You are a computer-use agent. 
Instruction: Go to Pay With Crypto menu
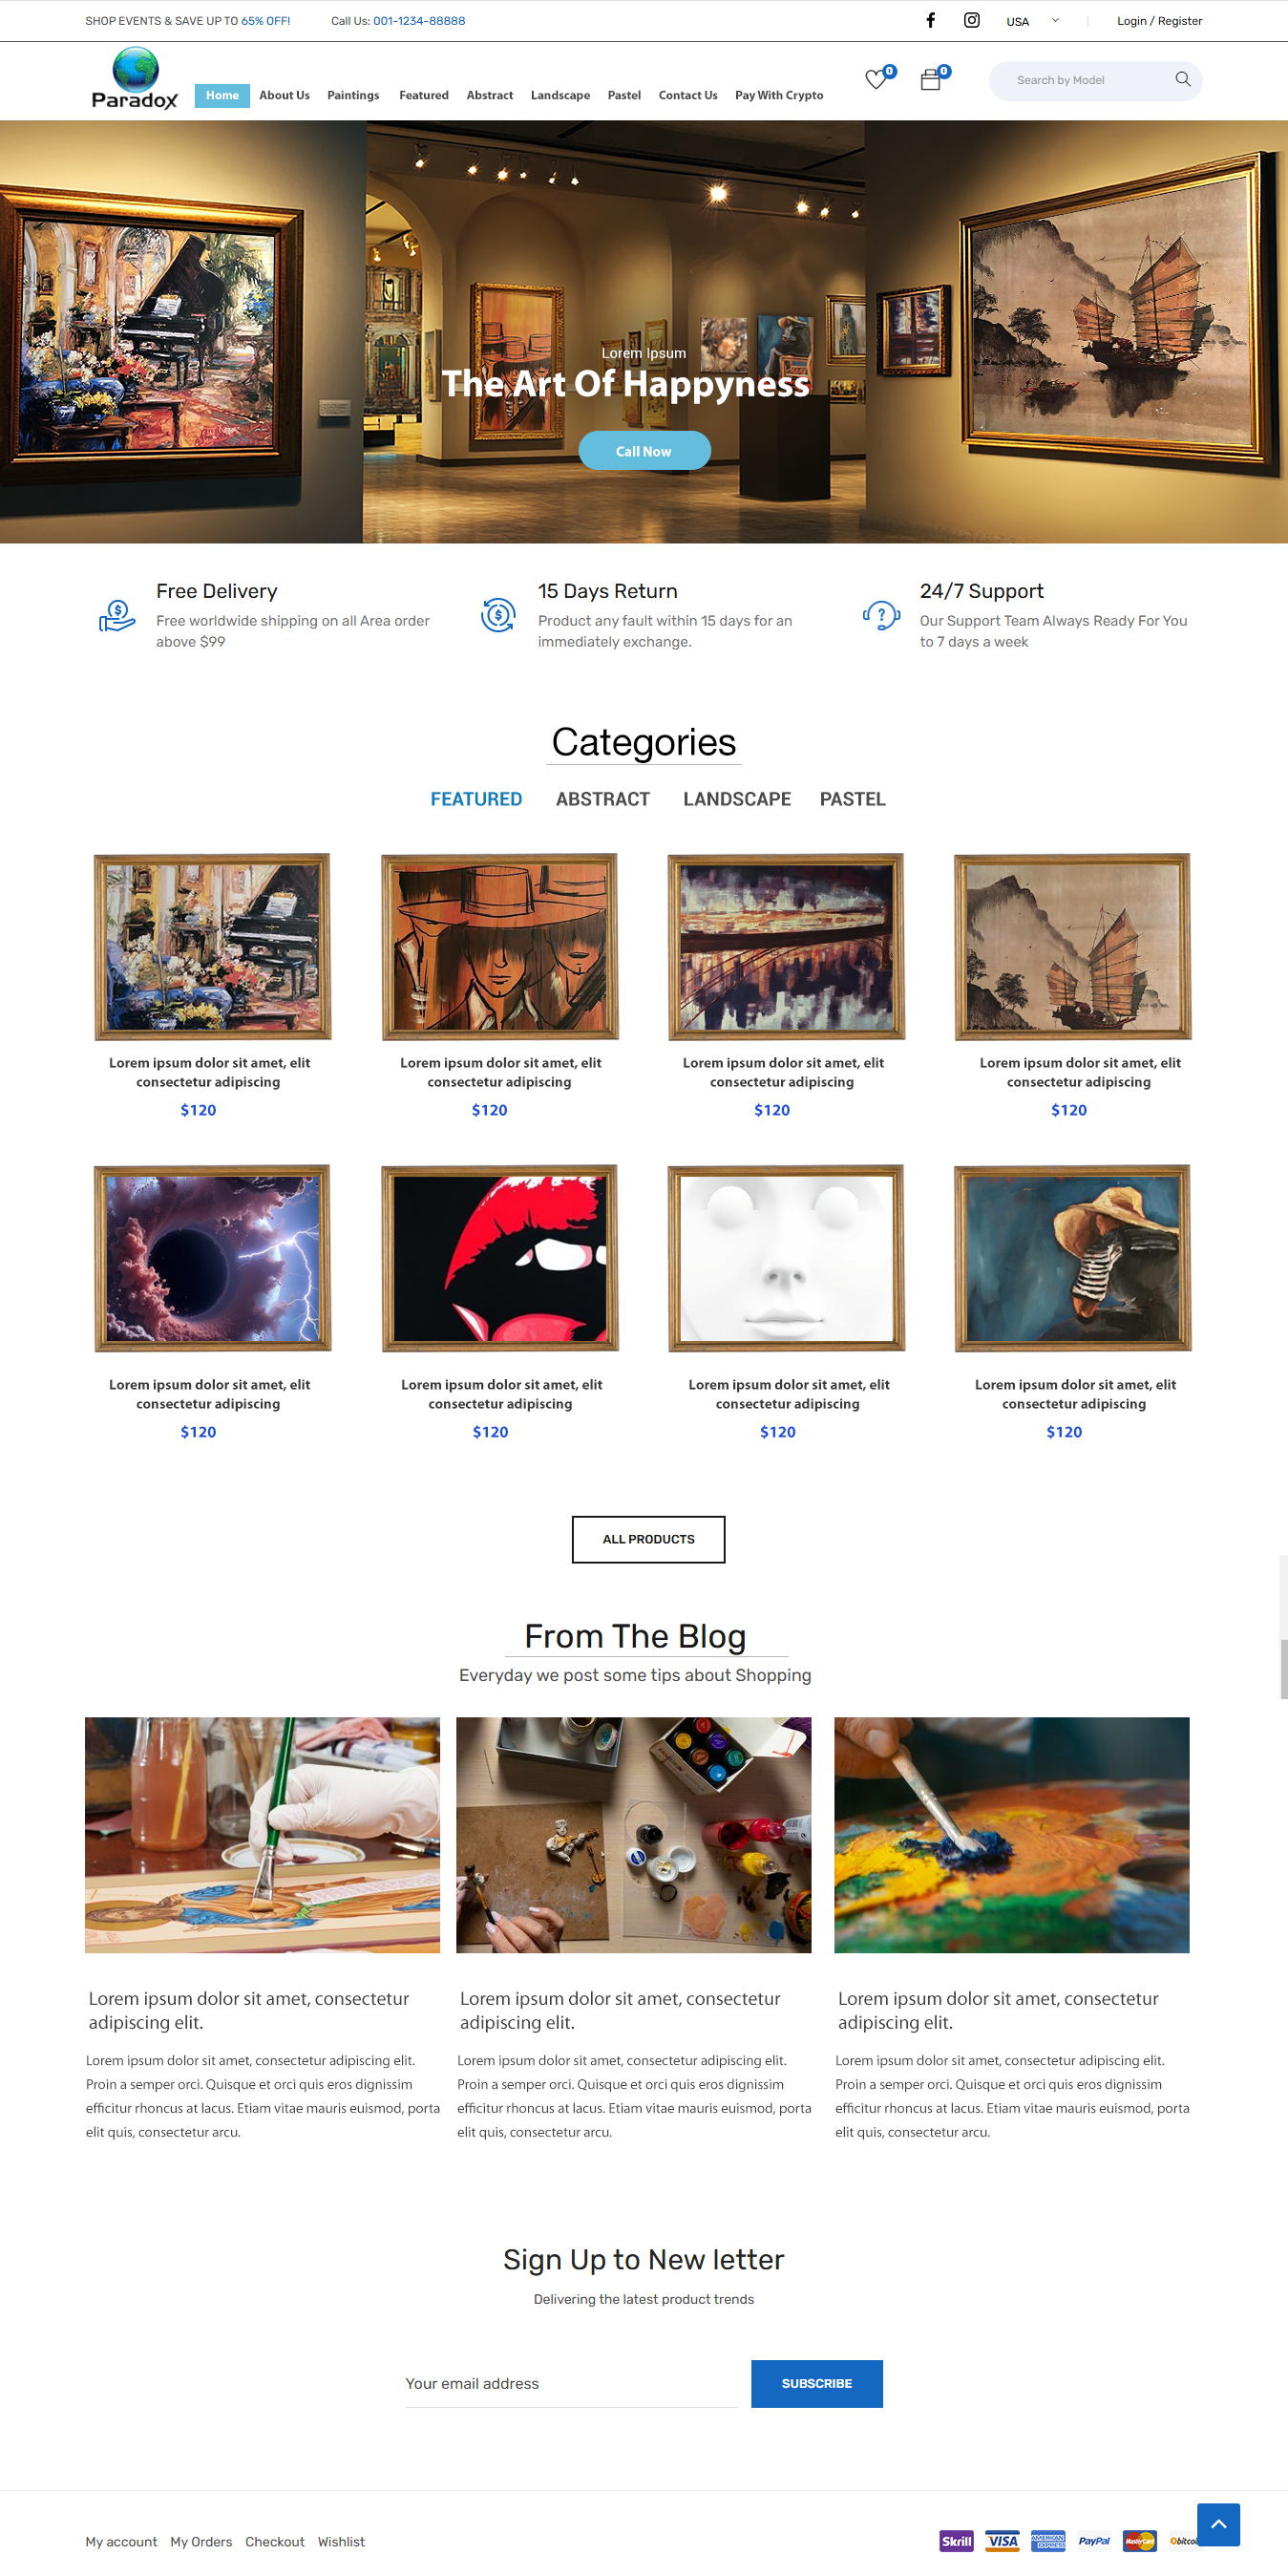click(x=779, y=95)
